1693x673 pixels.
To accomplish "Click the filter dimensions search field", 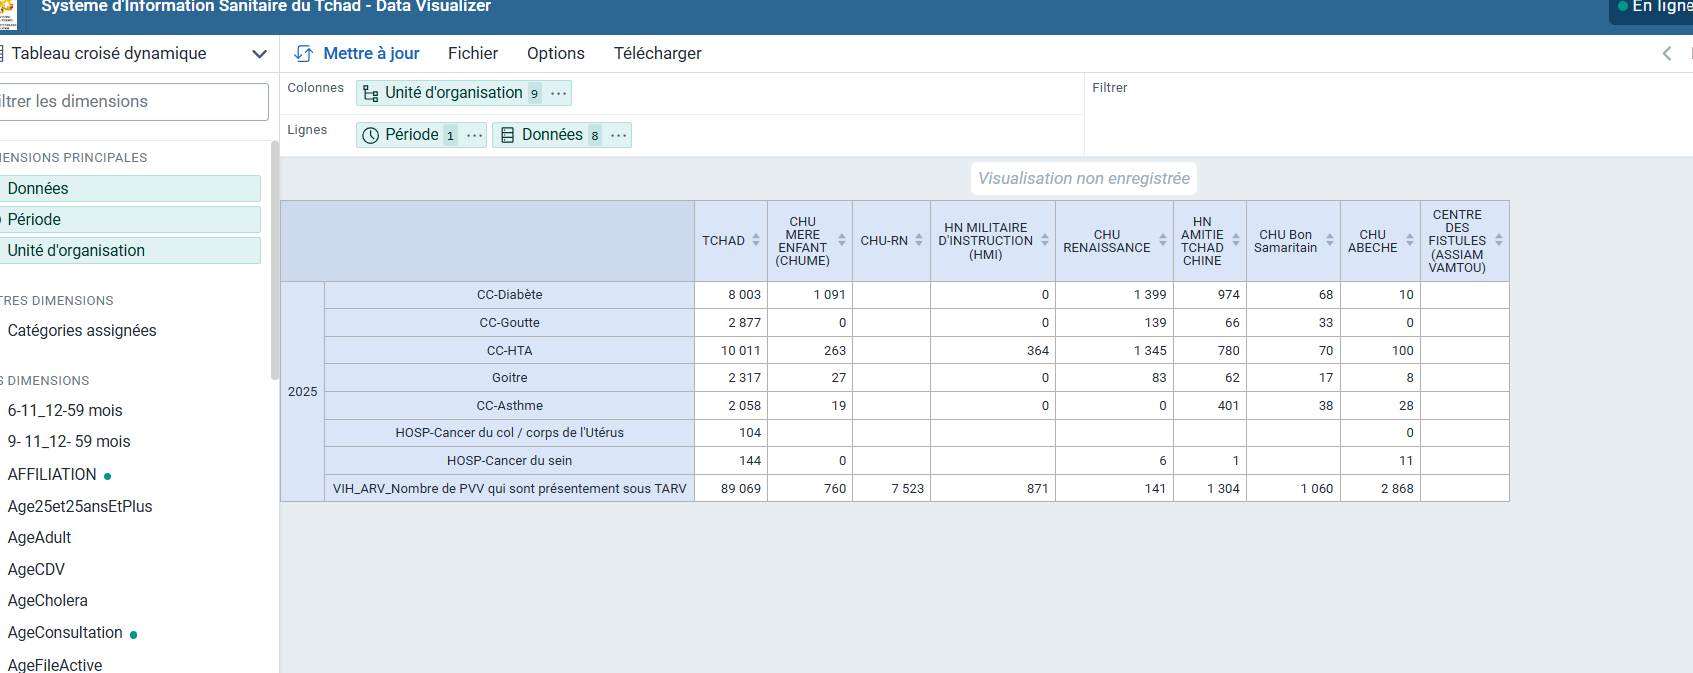I will pos(130,102).
